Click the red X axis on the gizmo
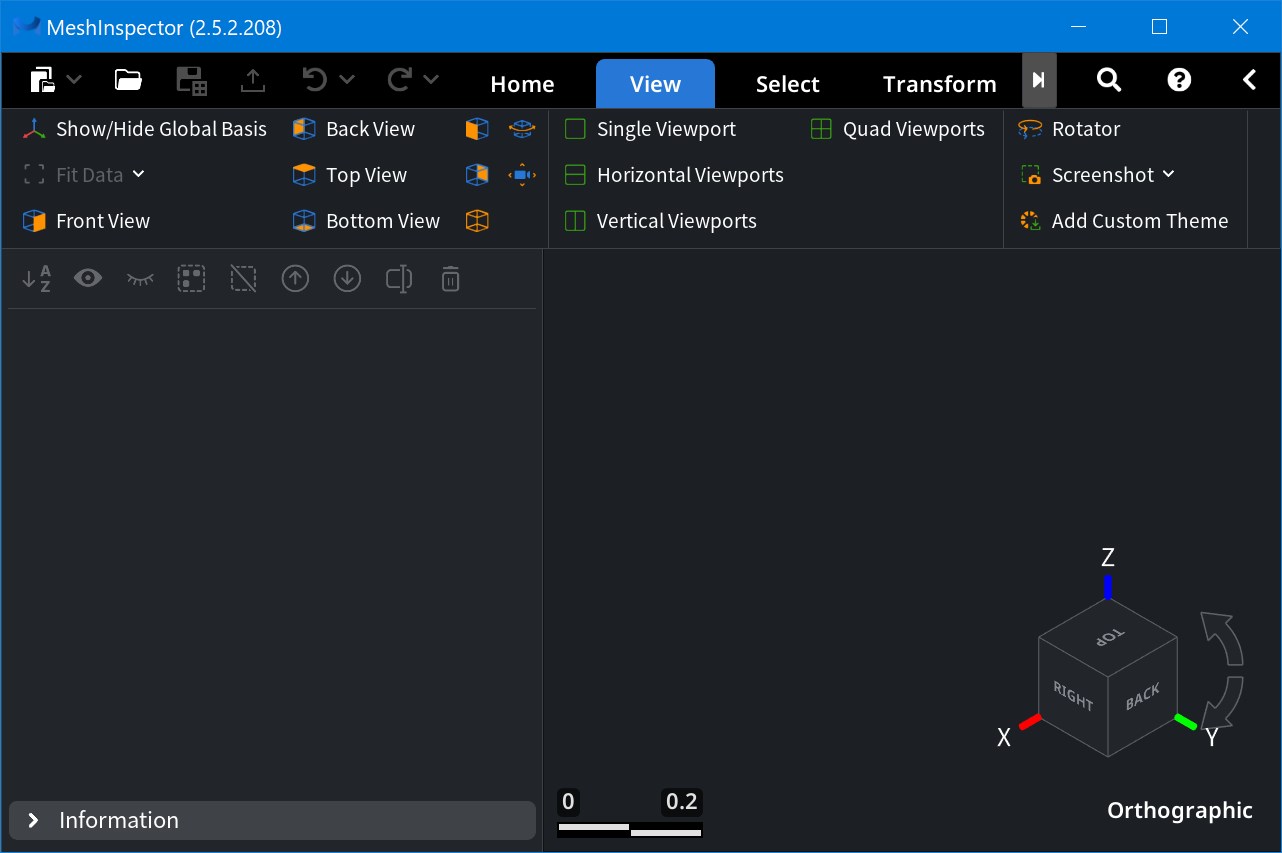1282x853 pixels. pyautogui.click(x=1030, y=721)
